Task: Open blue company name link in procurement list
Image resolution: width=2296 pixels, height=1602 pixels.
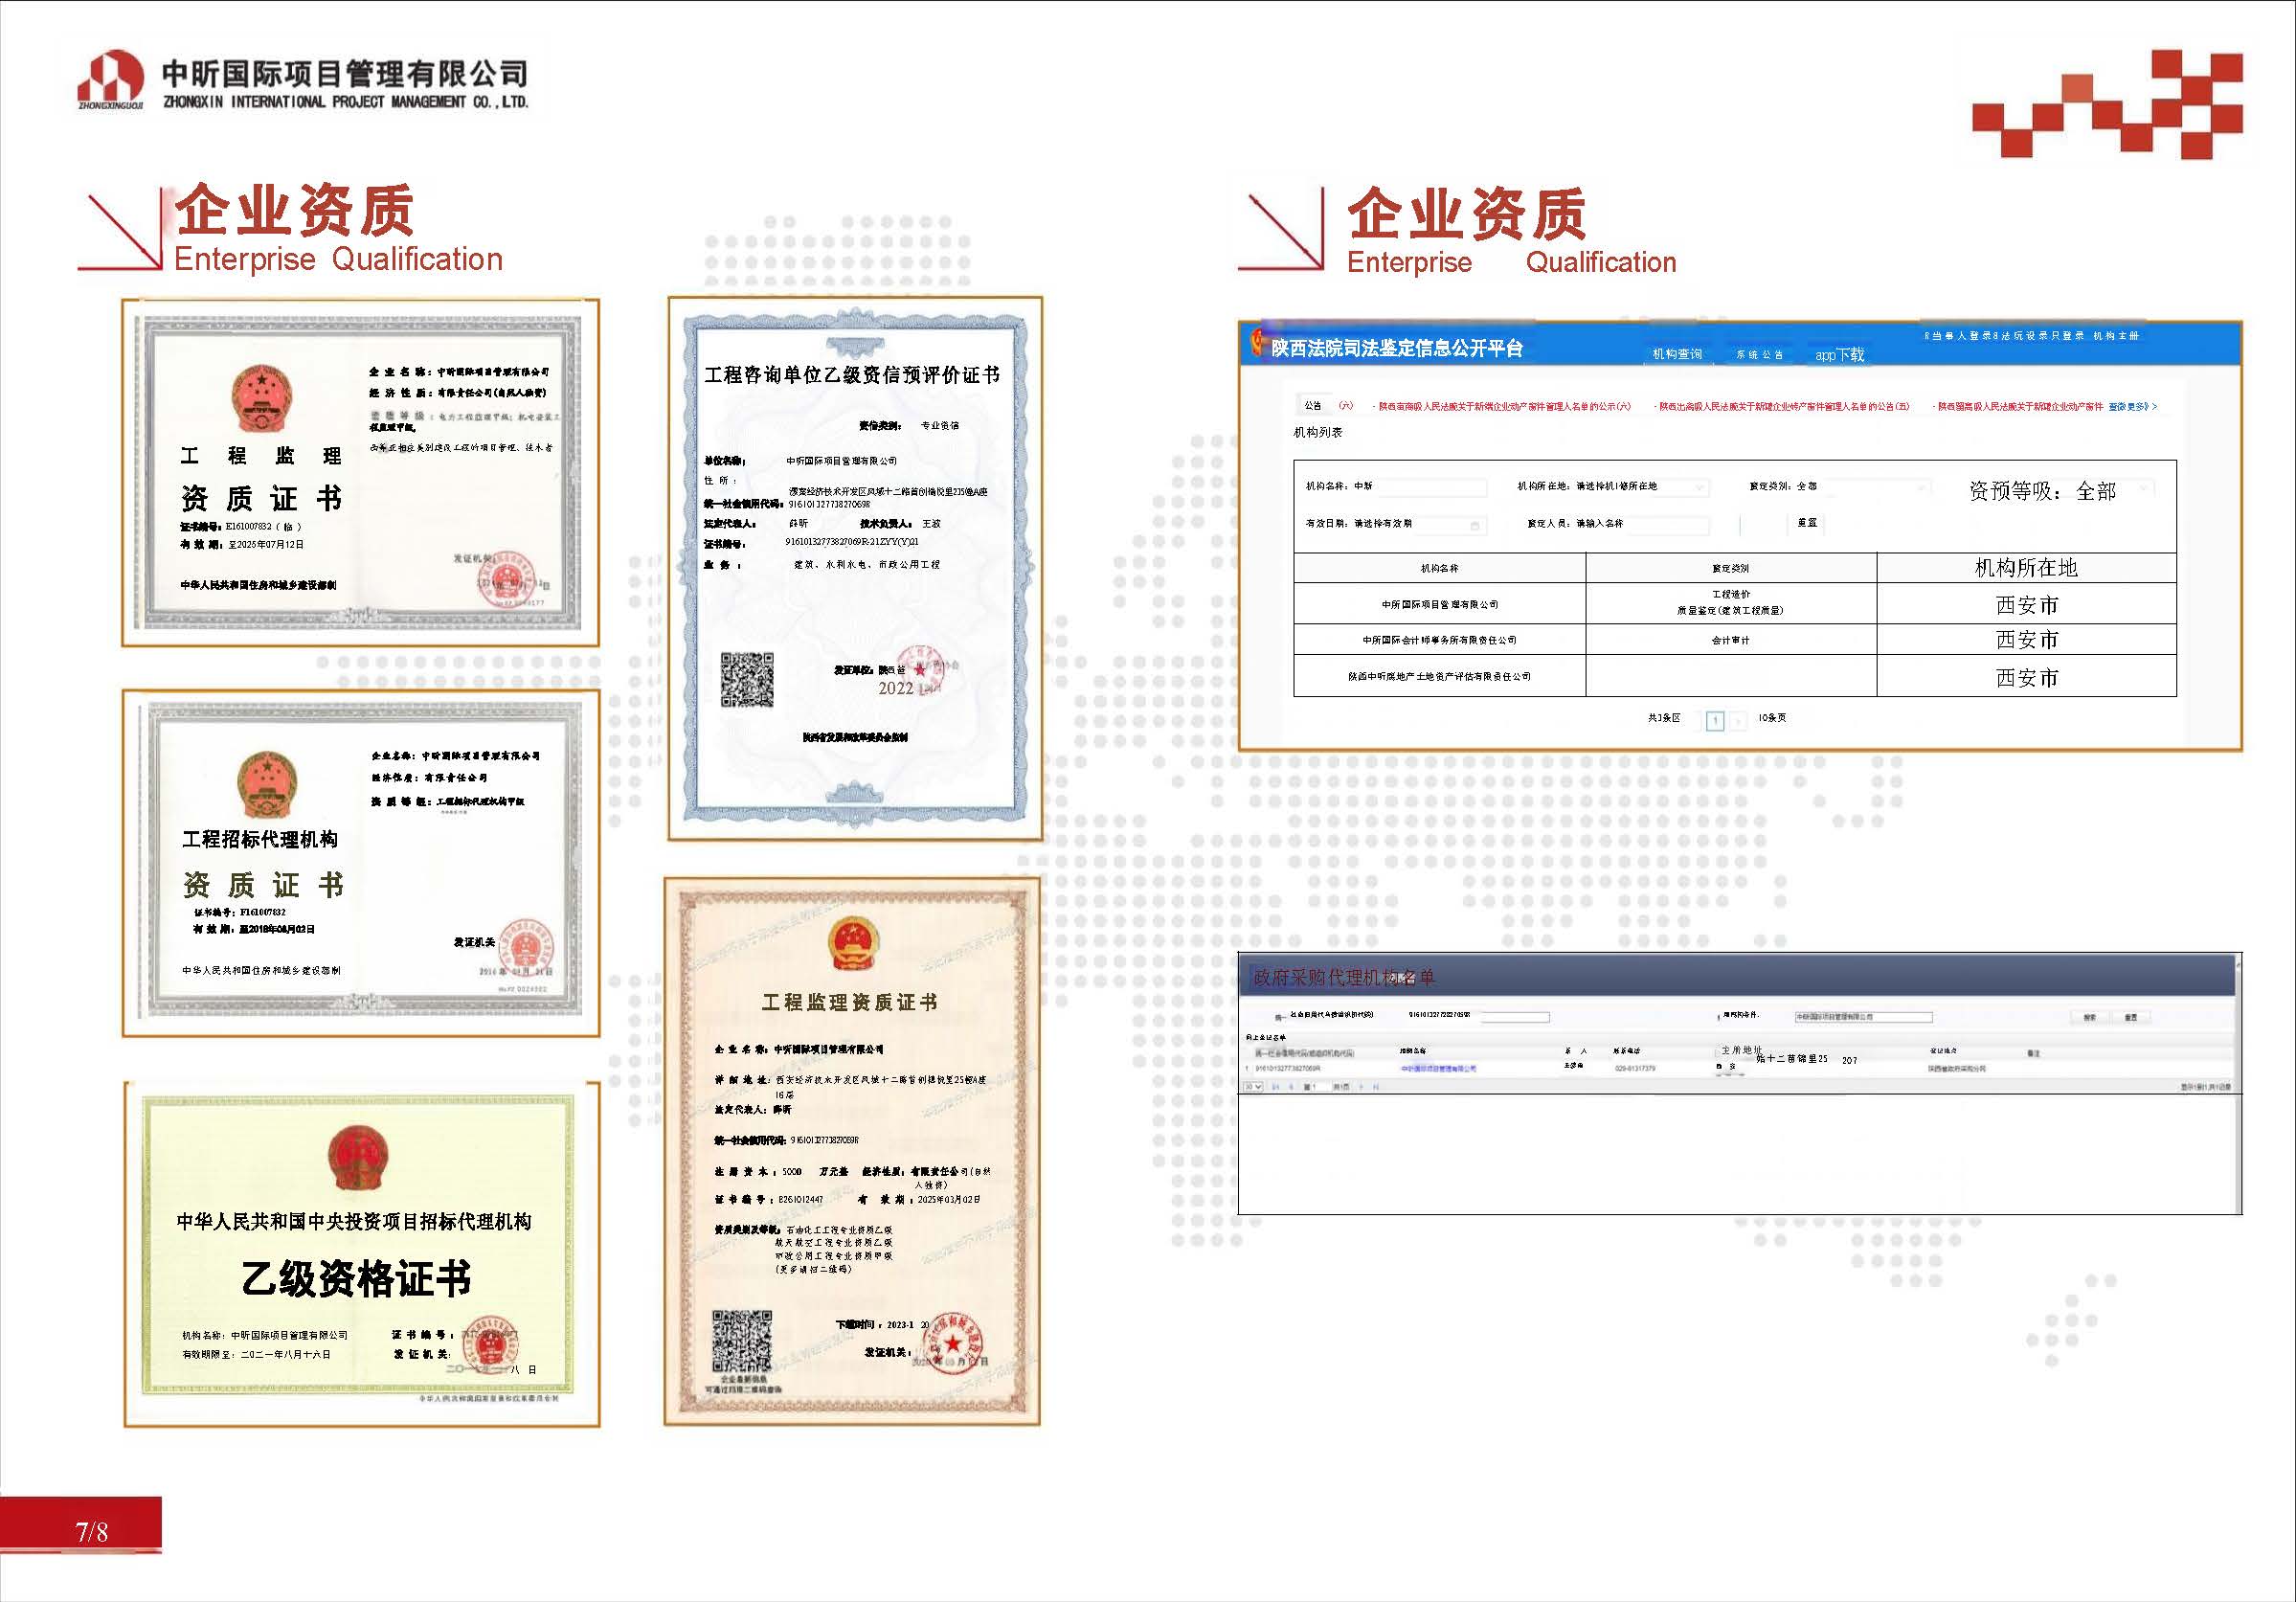Action: (1438, 1069)
